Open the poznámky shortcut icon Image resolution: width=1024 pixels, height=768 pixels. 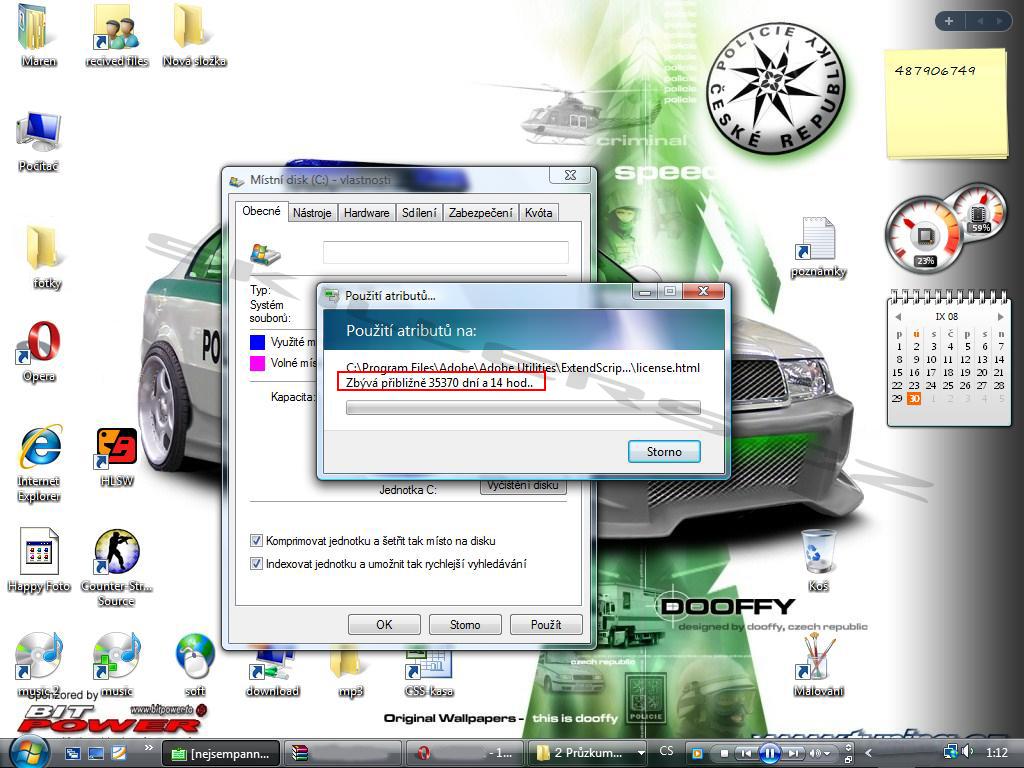click(x=818, y=248)
